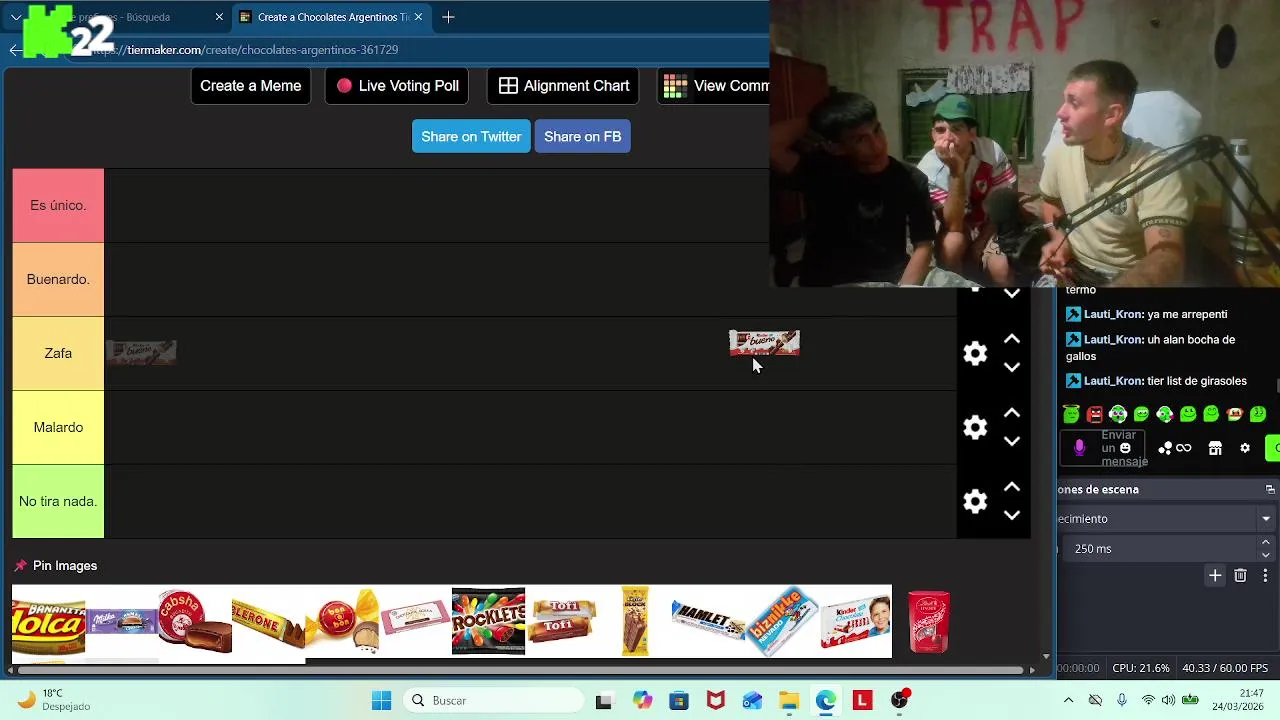Pick the Rocklets chocolate image

tap(488, 622)
